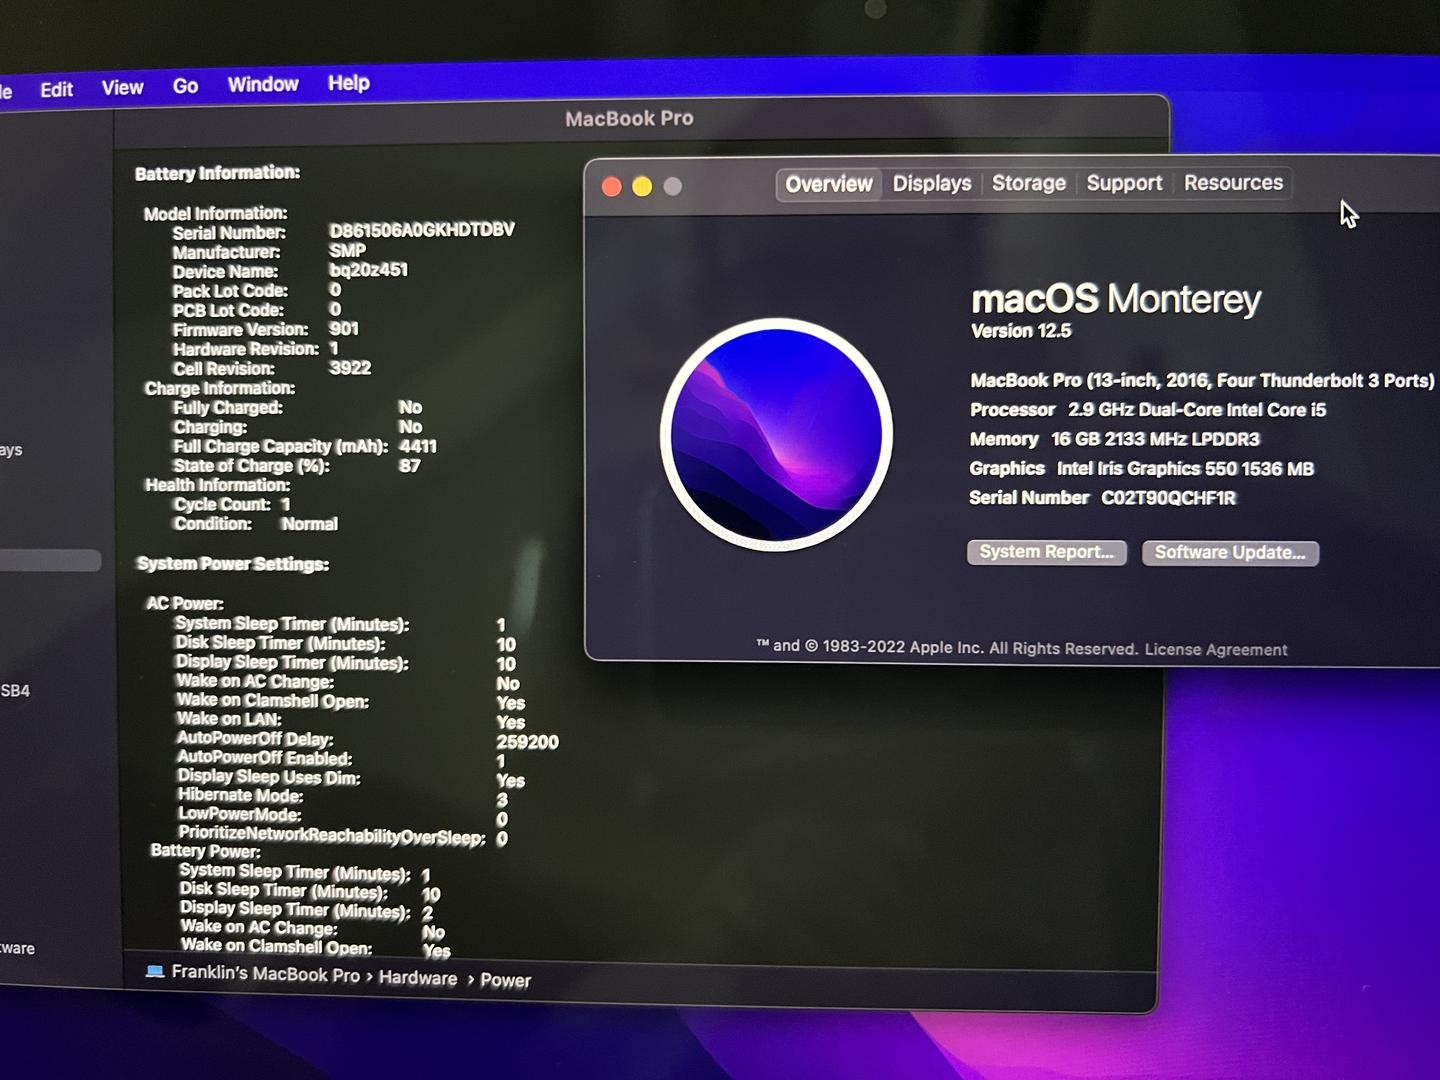
Task: Click the Display Sleep Uses Dim label
Action: pos(268,777)
